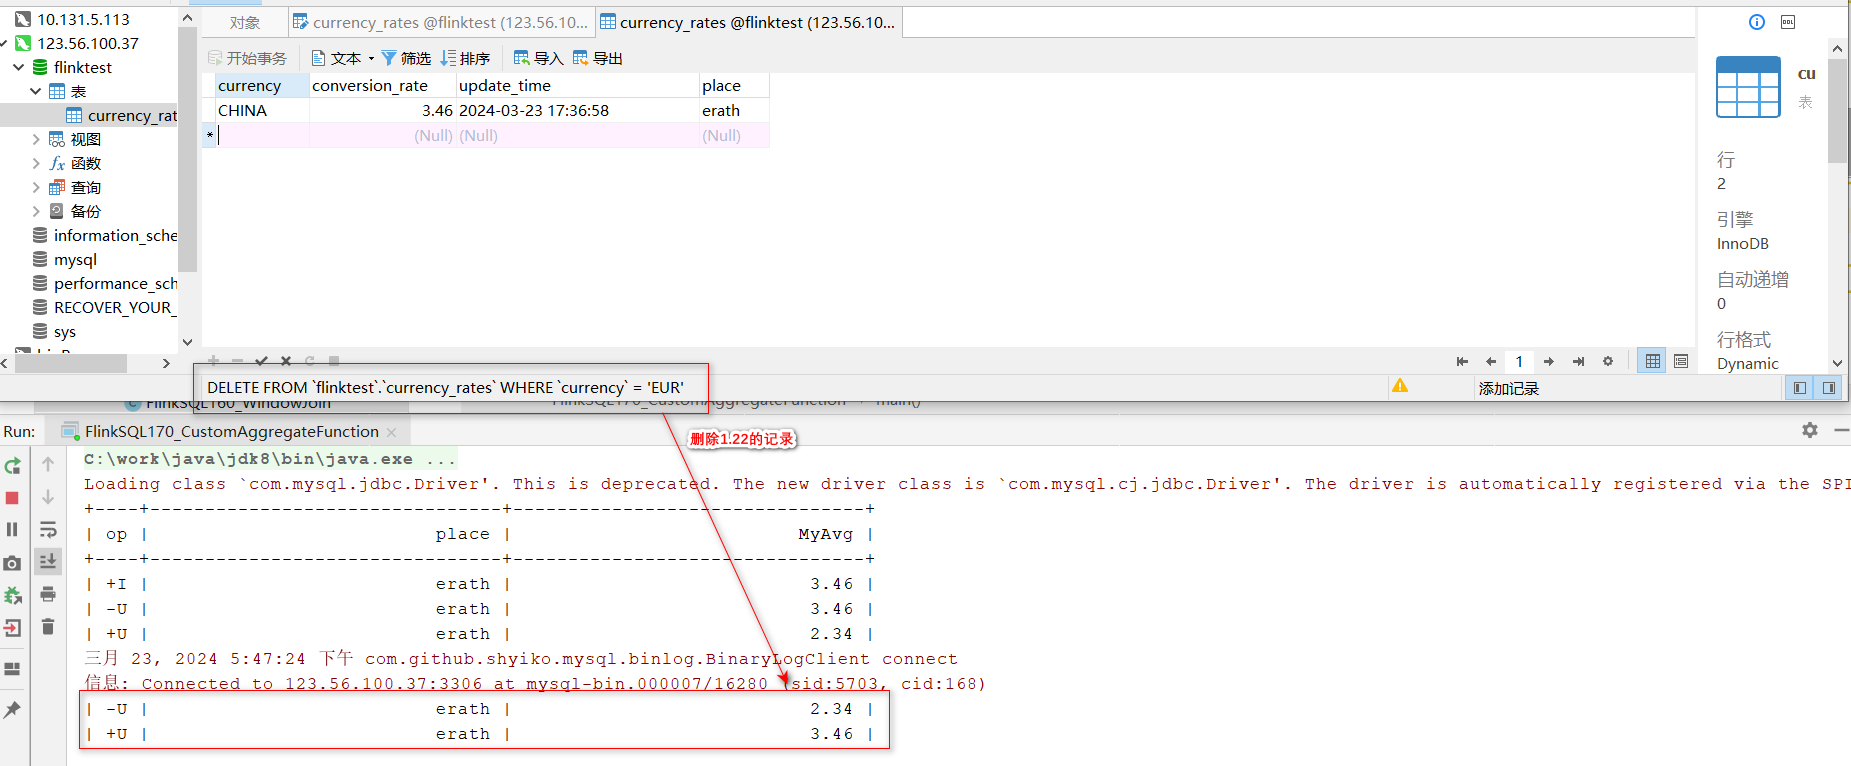Image resolution: width=1851 pixels, height=766 pixels.
Task: Apply changes with the checkmark icon
Action: 261,361
